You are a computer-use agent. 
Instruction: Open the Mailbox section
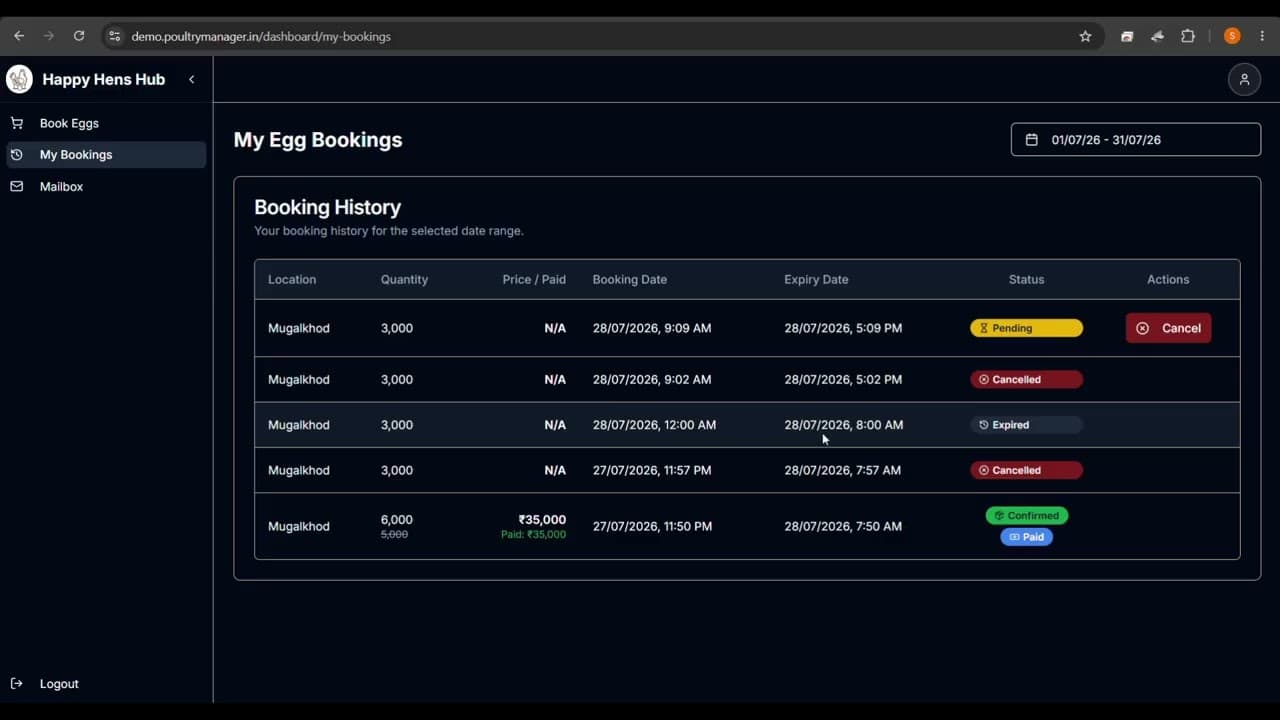pyautogui.click(x=106, y=186)
